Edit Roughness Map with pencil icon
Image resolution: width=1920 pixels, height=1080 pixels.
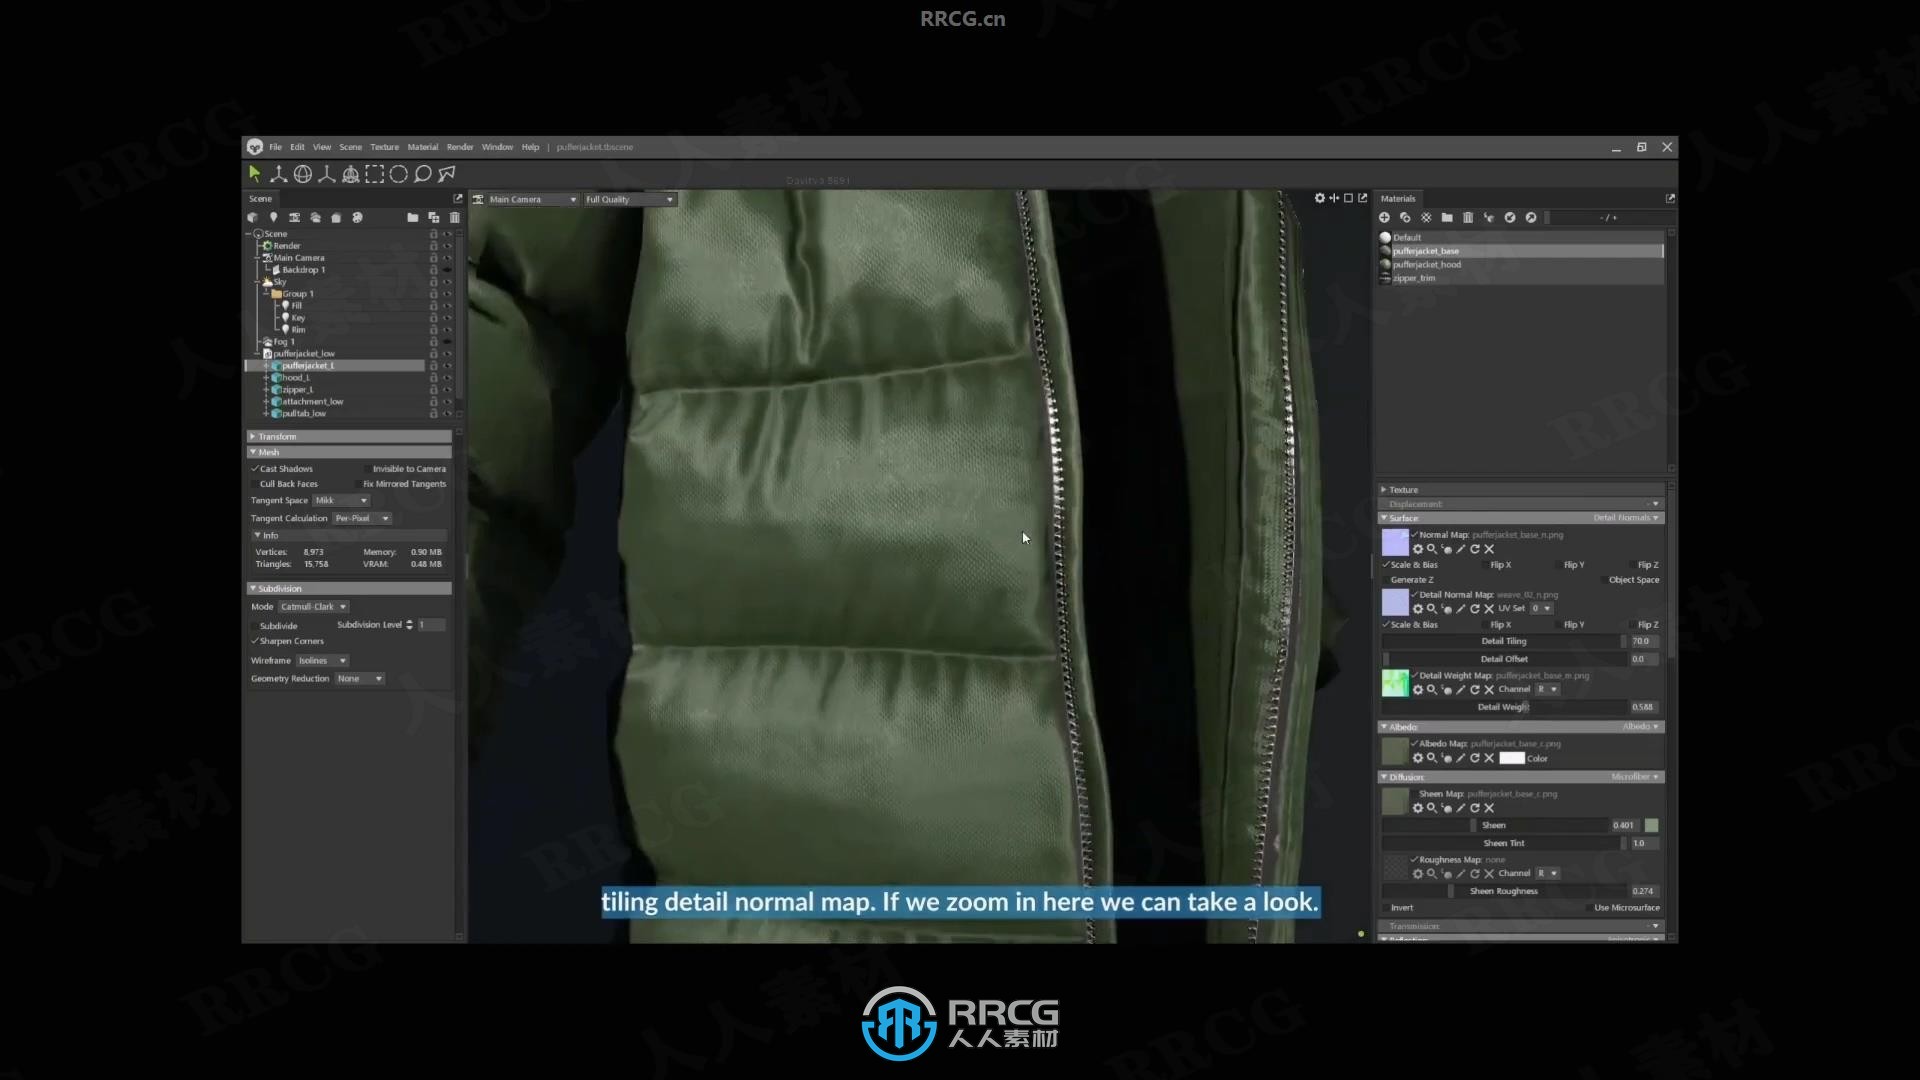coord(1460,874)
